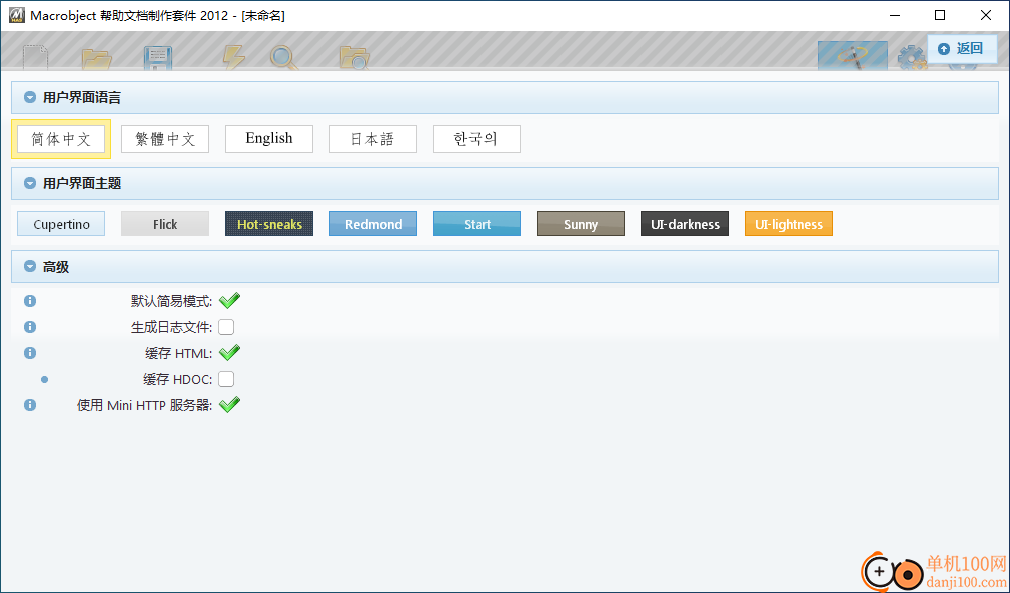Image resolution: width=1010 pixels, height=593 pixels.
Task: Close the Macrobject window
Action: click(x=986, y=15)
